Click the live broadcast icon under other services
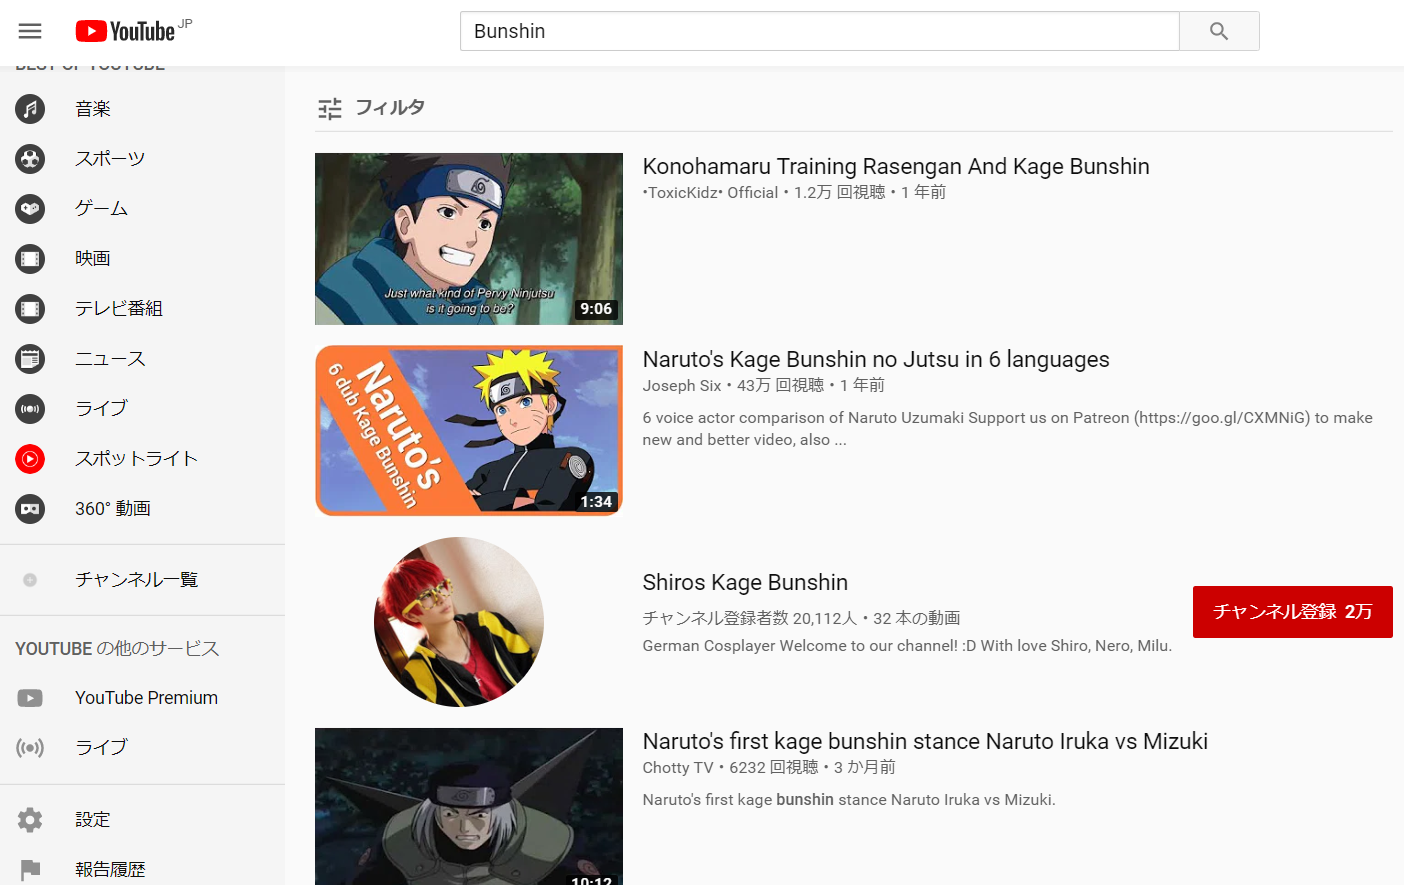The height and width of the screenshot is (885, 1404). pos(30,748)
